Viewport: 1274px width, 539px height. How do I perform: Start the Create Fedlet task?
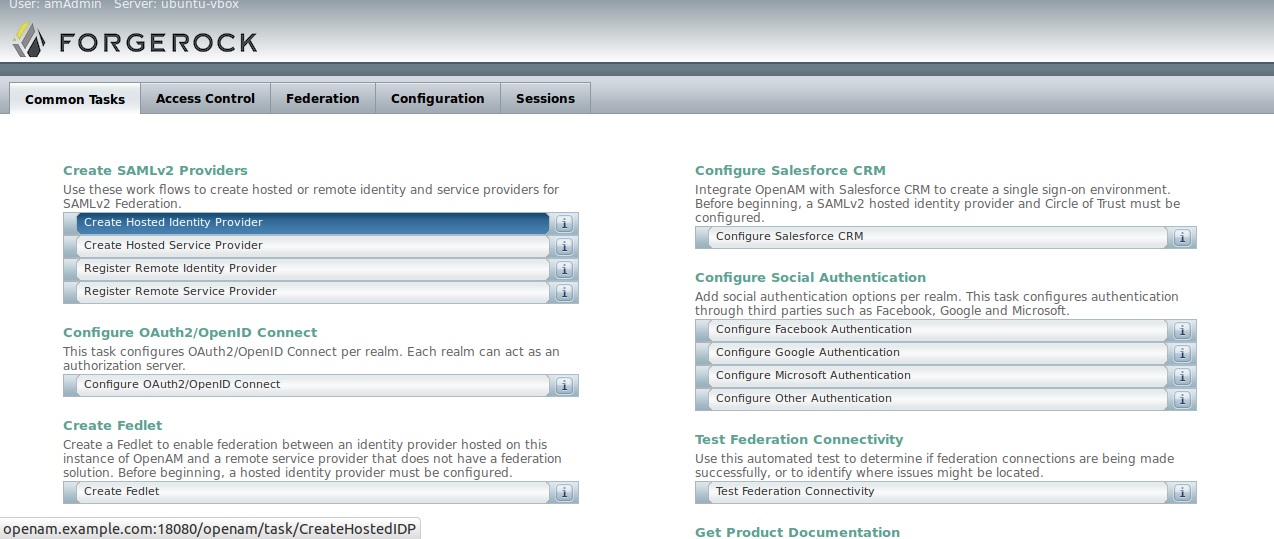point(313,492)
